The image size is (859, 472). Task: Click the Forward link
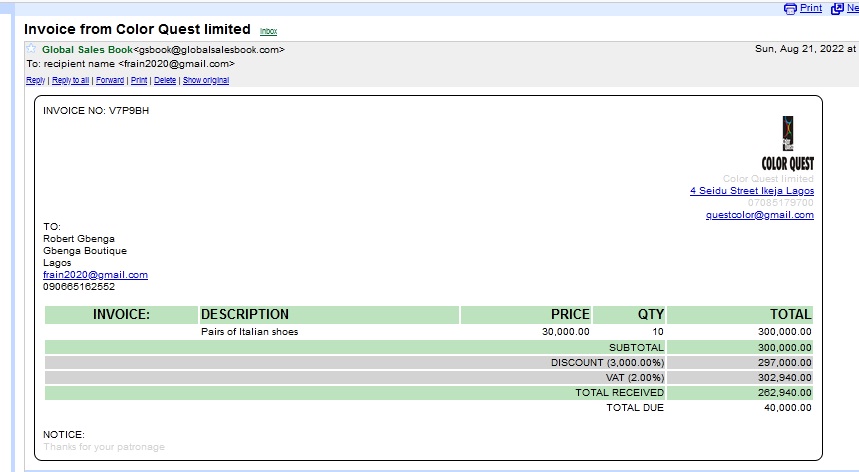pos(110,80)
